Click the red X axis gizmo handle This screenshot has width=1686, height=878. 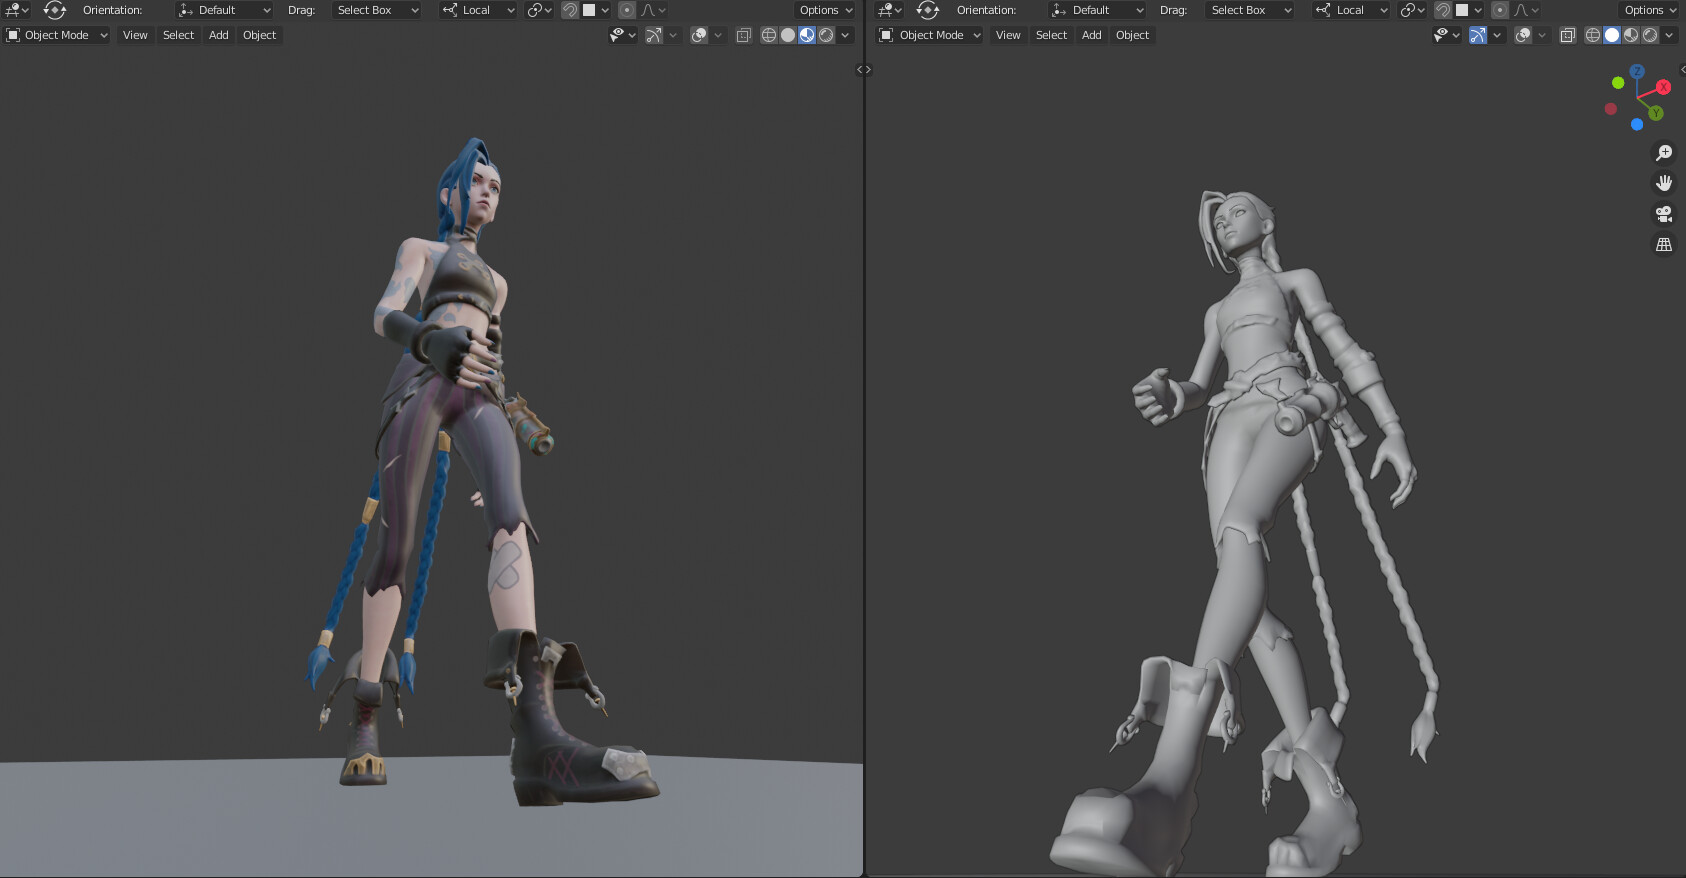tap(1663, 87)
